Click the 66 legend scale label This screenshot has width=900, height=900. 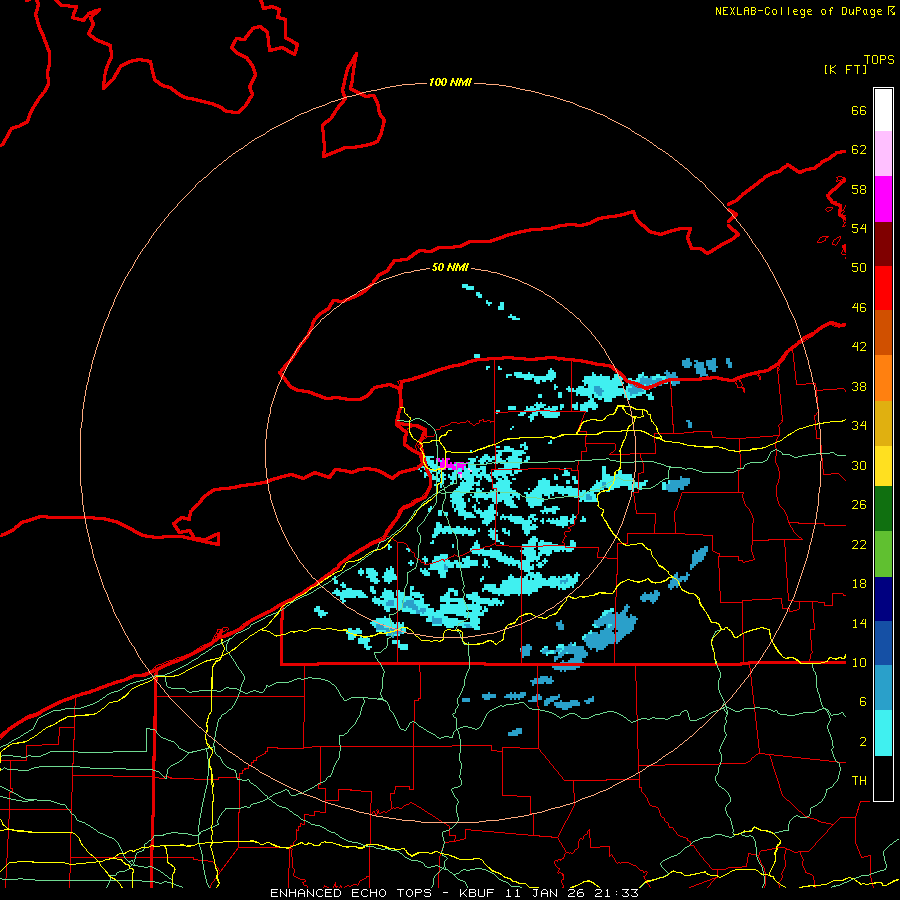point(859,110)
